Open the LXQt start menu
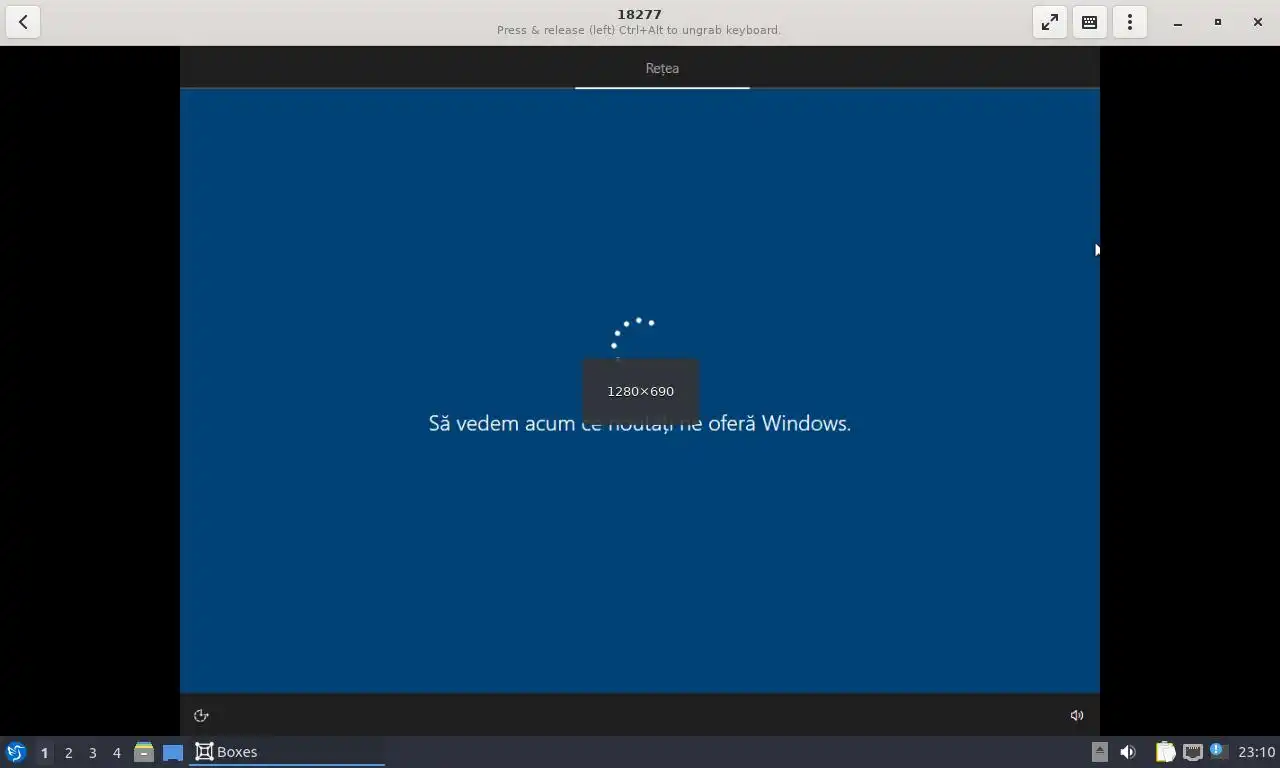The height and width of the screenshot is (768, 1280). coord(16,752)
